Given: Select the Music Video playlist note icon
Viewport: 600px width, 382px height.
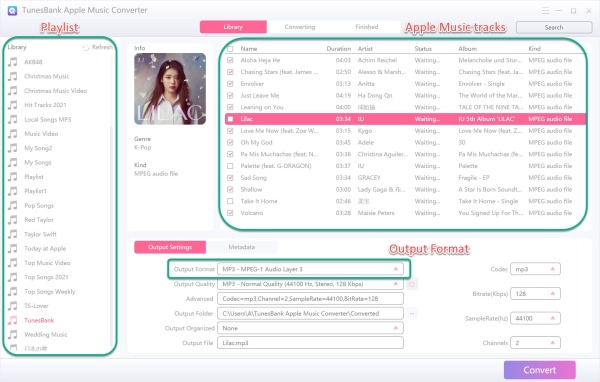Looking at the screenshot, I should pyautogui.click(x=13, y=134).
